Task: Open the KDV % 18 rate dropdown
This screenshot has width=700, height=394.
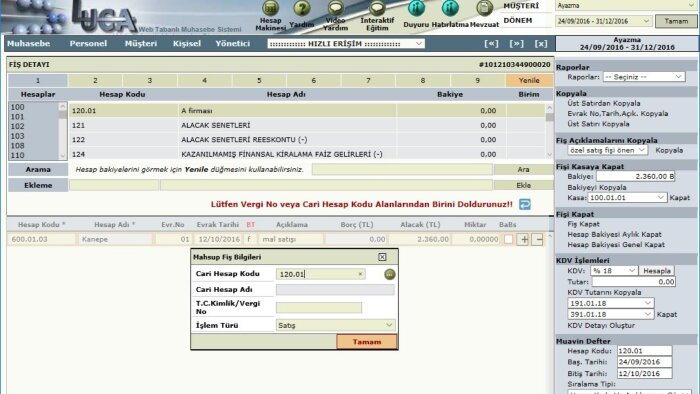Action: pyautogui.click(x=614, y=271)
